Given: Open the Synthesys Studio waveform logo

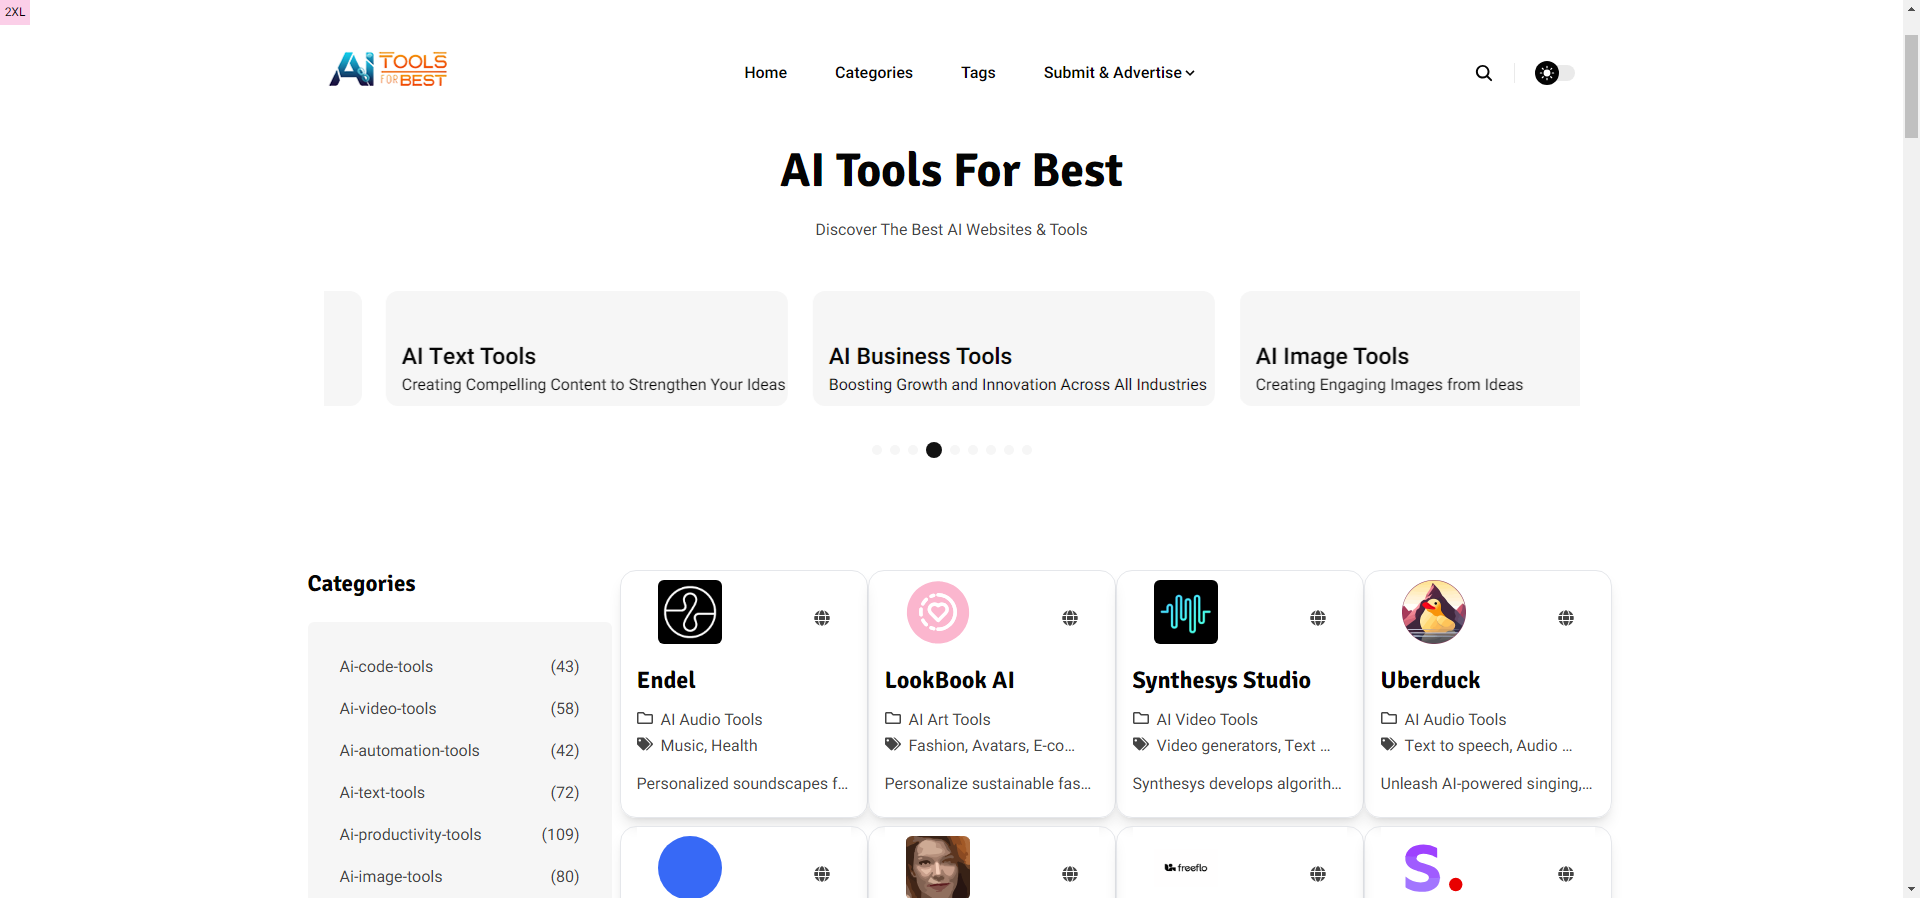Looking at the screenshot, I should [1186, 612].
